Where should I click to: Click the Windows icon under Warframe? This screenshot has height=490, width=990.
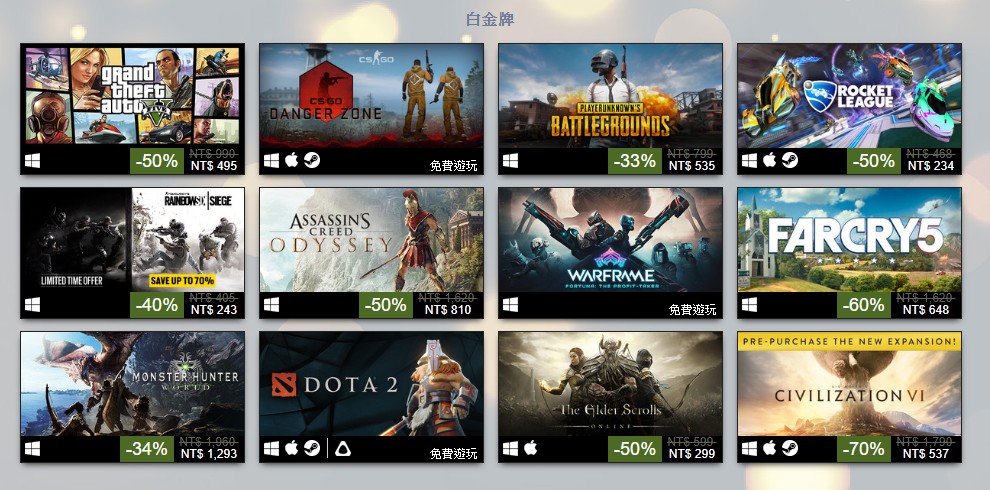(x=510, y=304)
